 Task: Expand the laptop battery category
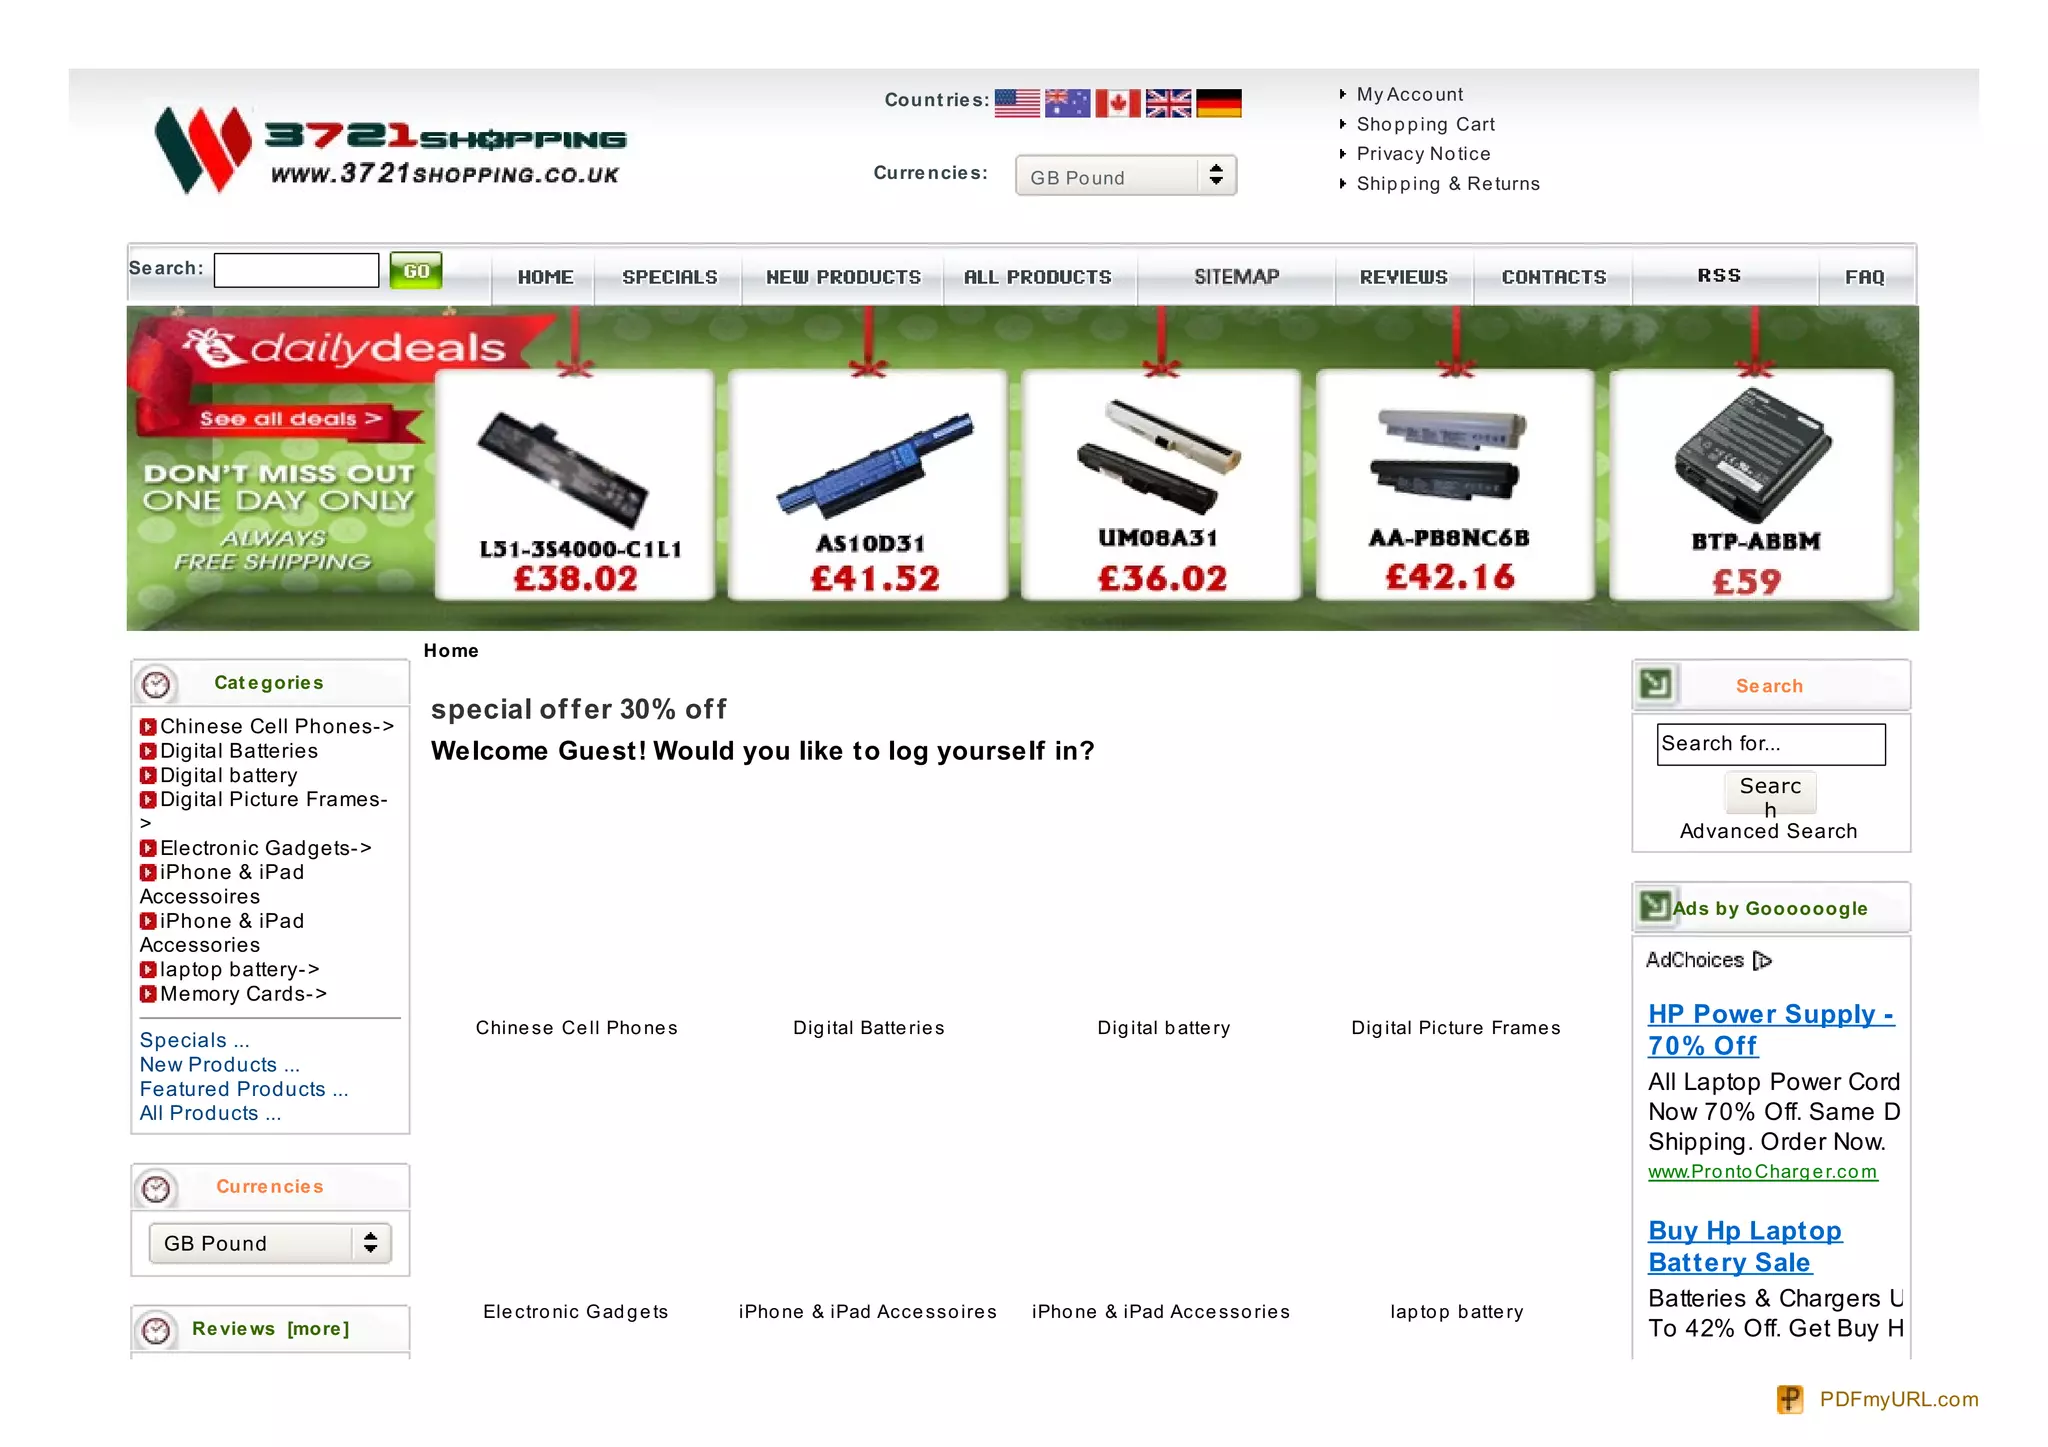pos(239,970)
